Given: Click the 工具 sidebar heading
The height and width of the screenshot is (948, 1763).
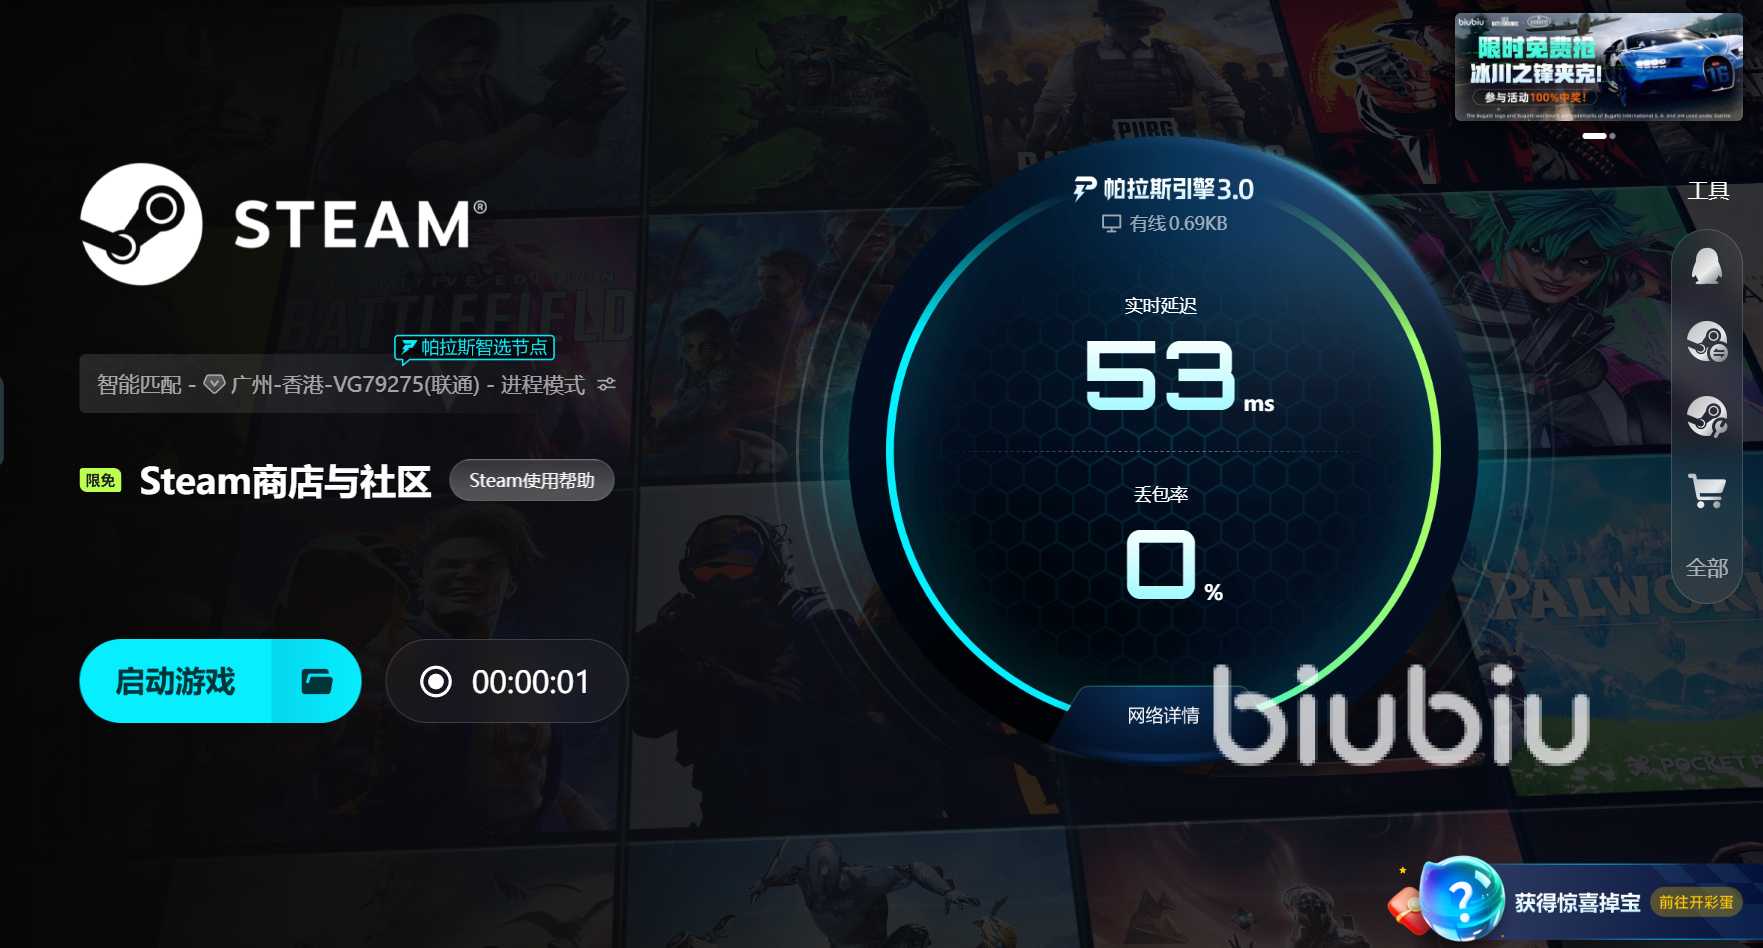Looking at the screenshot, I should (1708, 190).
